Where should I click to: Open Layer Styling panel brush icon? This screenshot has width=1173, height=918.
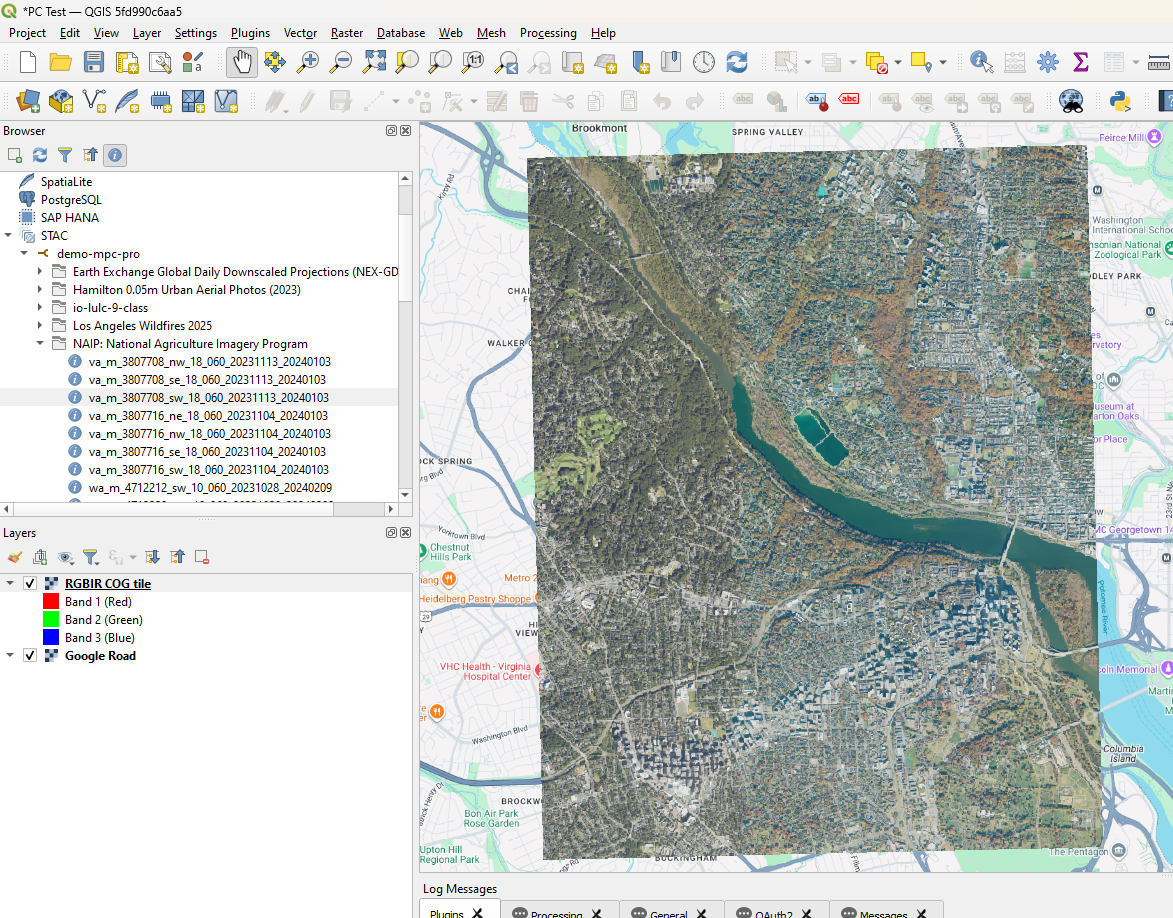click(x=14, y=557)
